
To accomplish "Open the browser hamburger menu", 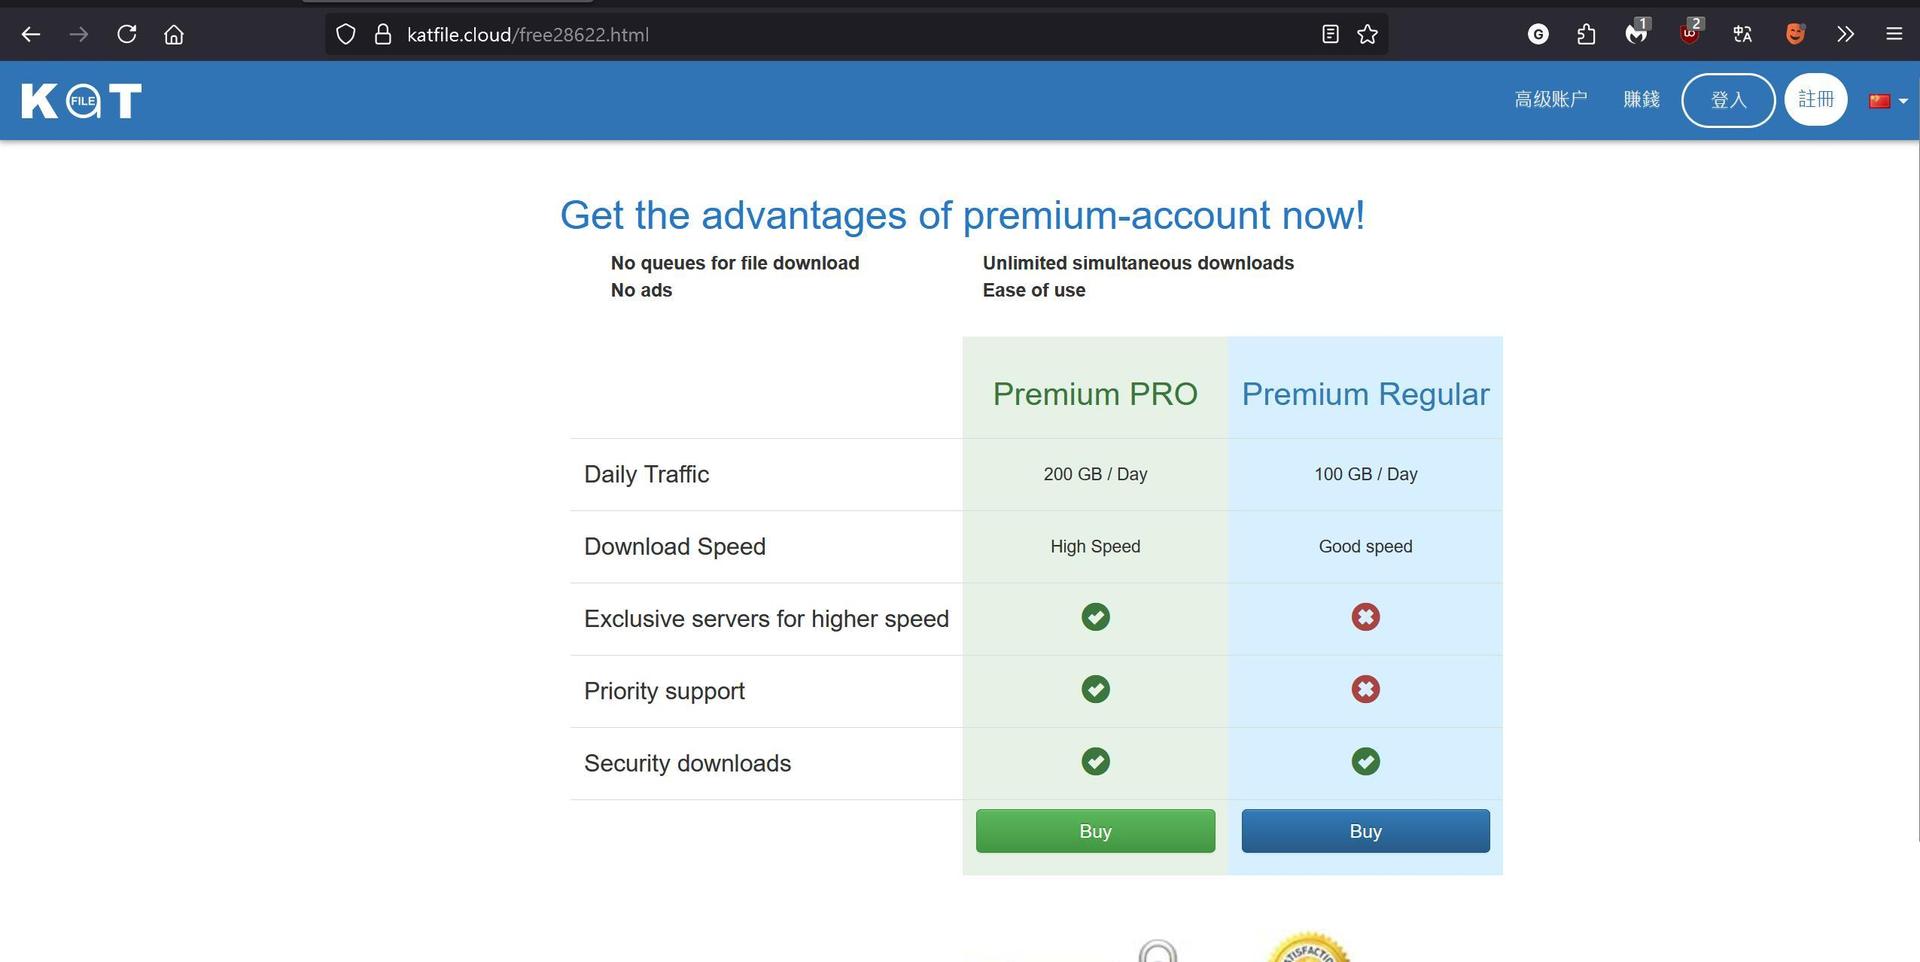I will [1894, 35].
